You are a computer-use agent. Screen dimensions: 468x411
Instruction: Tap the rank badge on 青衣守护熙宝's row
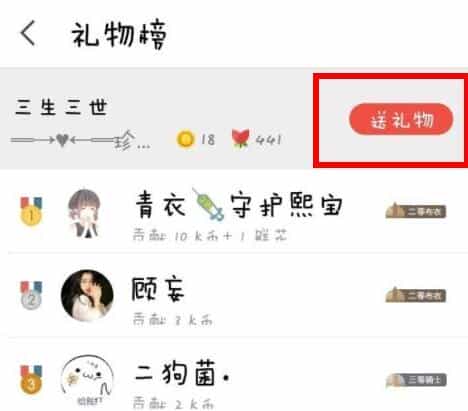pos(416,211)
